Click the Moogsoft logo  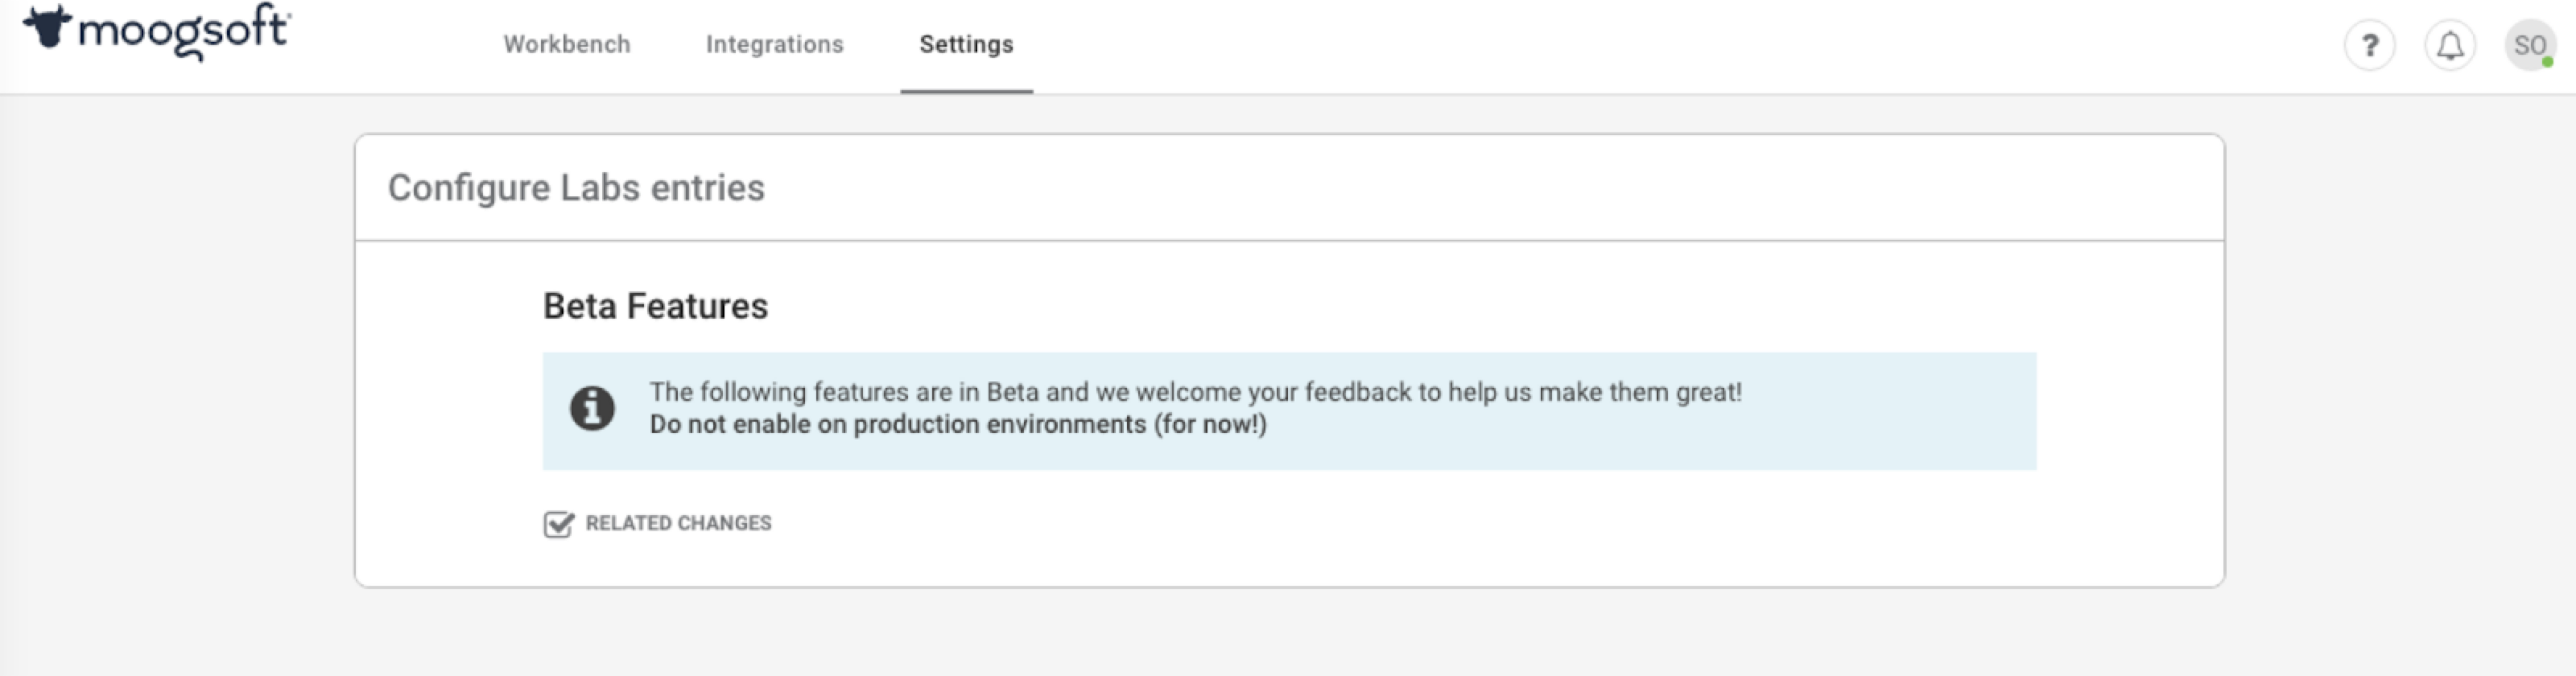tap(157, 32)
